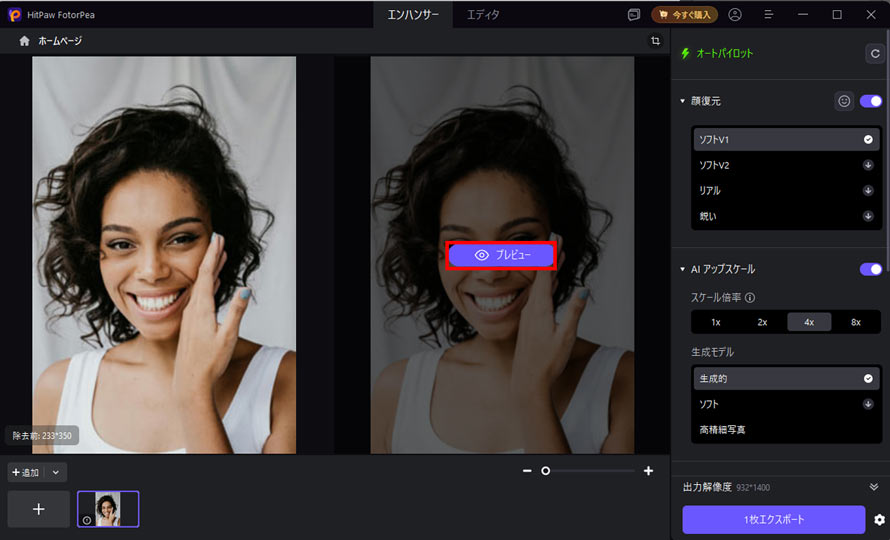Image resolution: width=890 pixels, height=540 pixels.
Task: Zoom in with the plus icon
Action: coord(648,471)
